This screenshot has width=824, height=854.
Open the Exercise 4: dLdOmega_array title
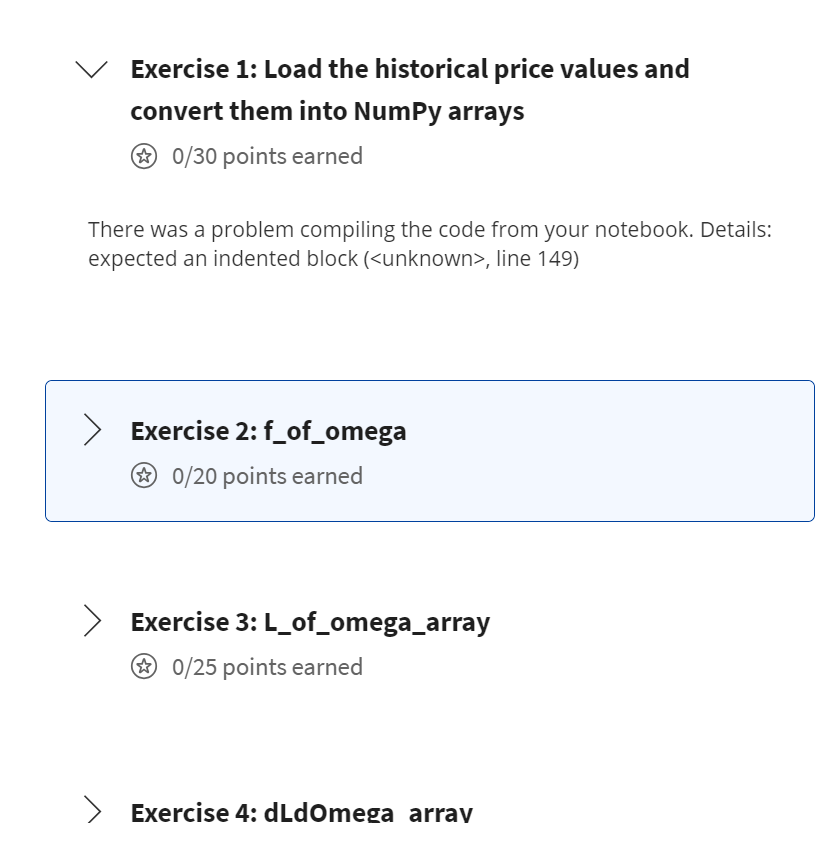pyautogui.click(x=301, y=812)
